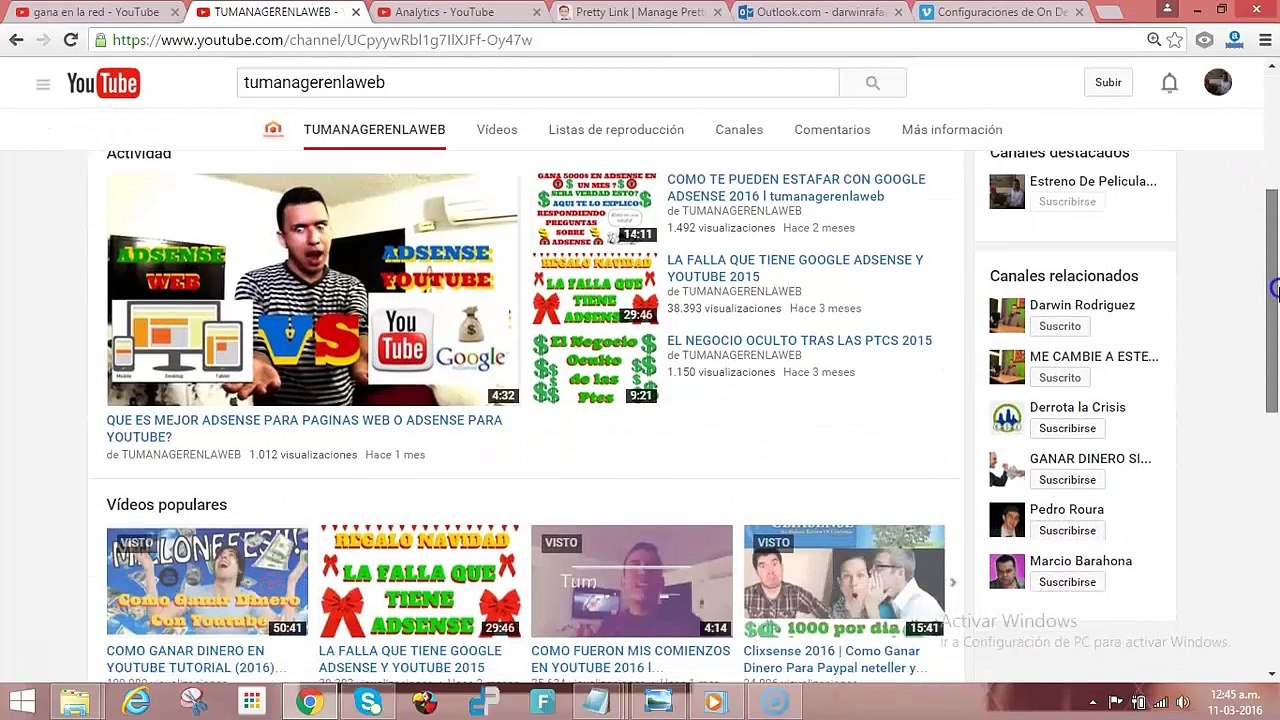
Task: Open the 50:41 popular video thumbnail
Action: [x=207, y=581]
